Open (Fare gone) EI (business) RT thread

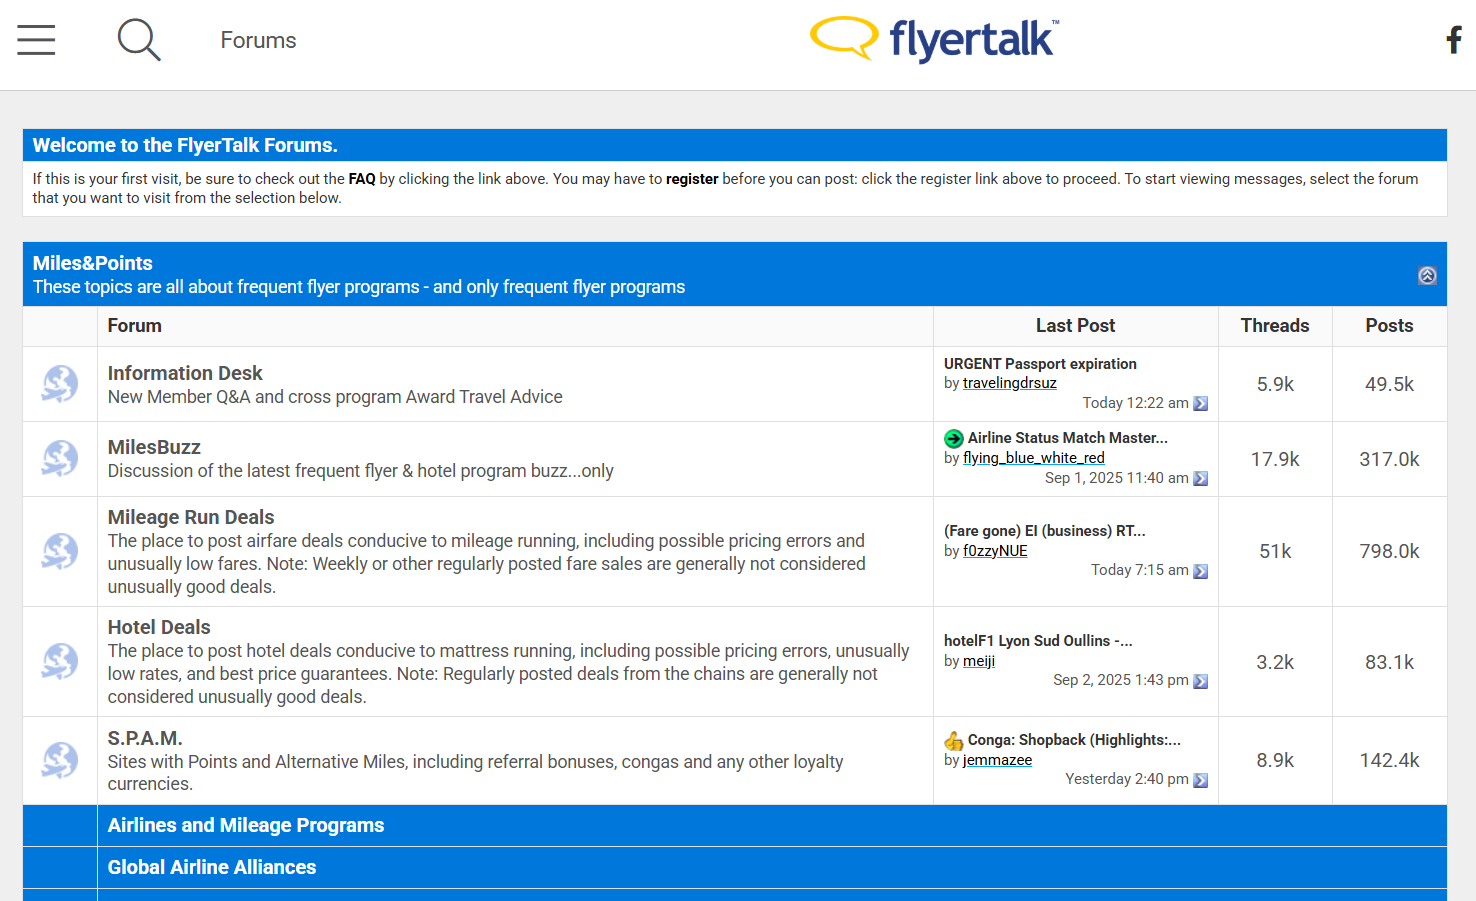pos(1045,531)
